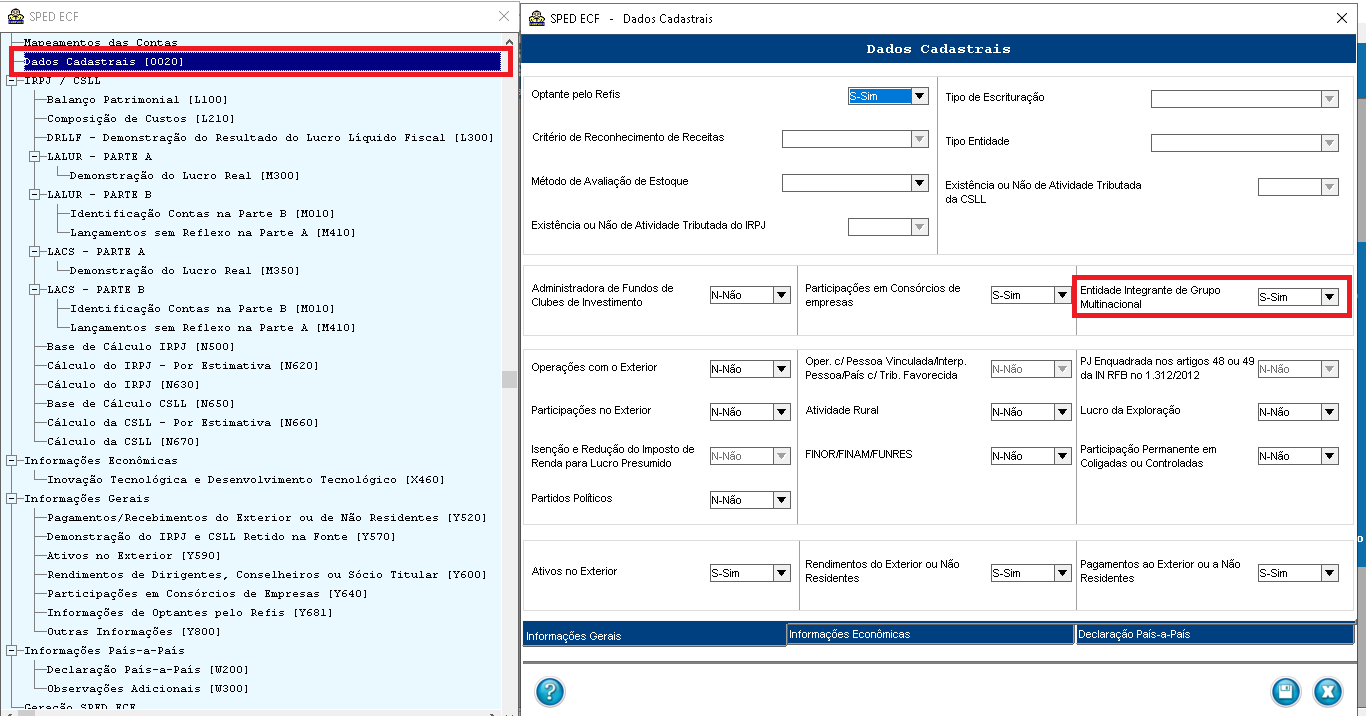The height and width of the screenshot is (716, 1372).
Task: Switch to the Declaração País-a-País tab
Action: [x=1215, y=634]
